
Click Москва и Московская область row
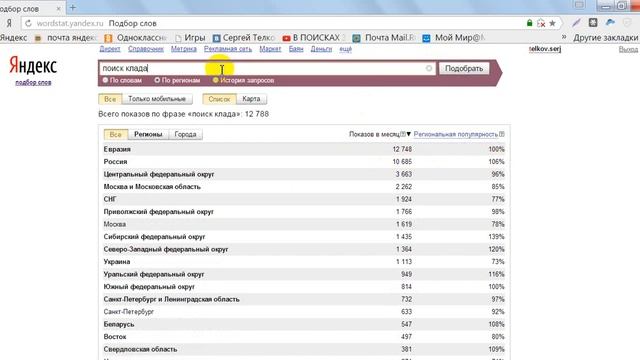(304, 187)
